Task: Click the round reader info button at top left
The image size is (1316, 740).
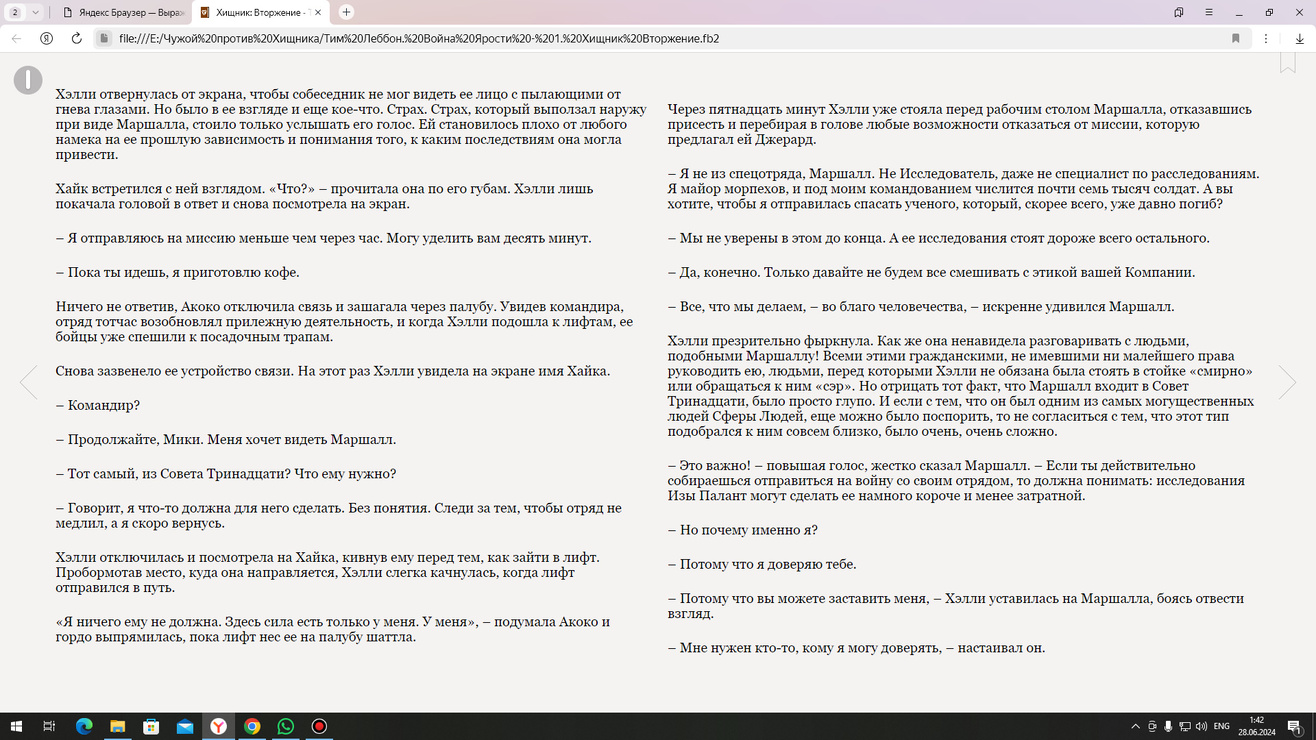Action: 28,80
